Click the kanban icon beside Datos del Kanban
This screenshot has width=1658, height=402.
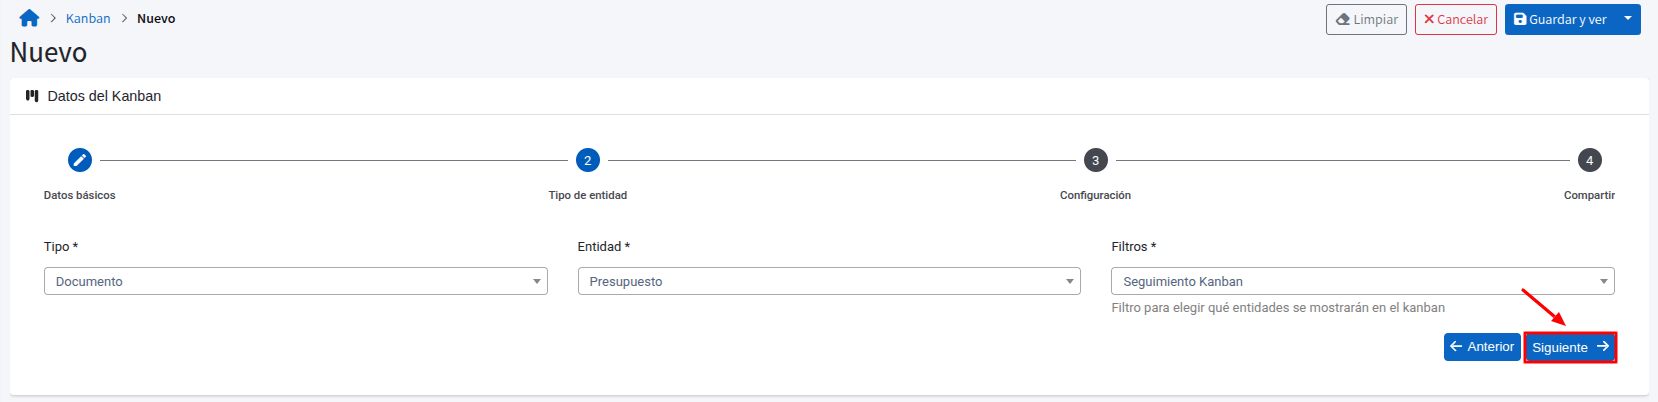point(32,97)
